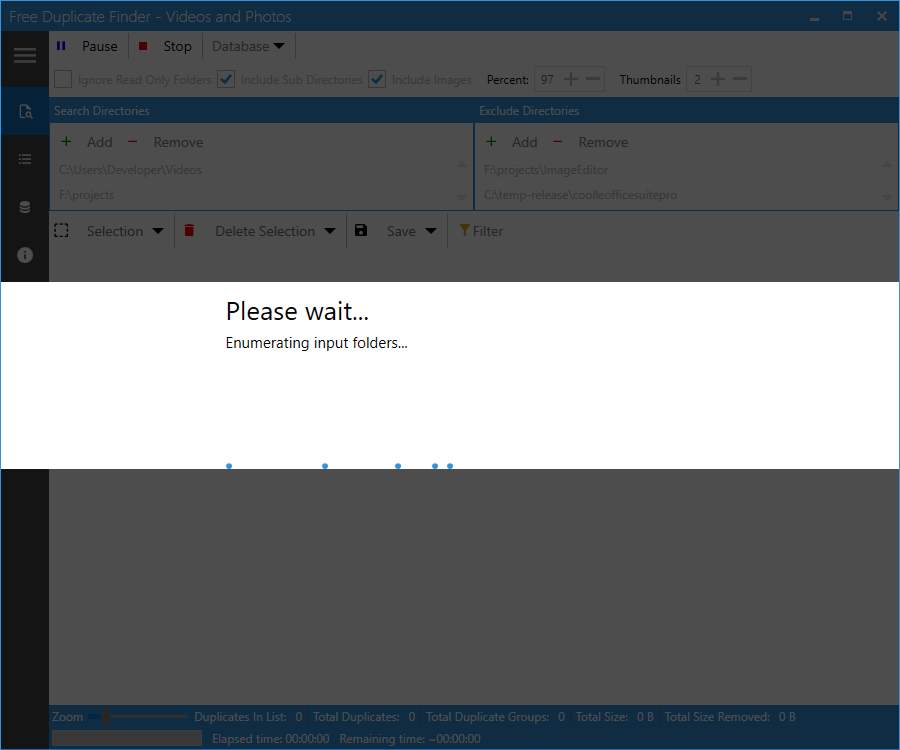
Task: Open the hamburger menu in sidebar
Action: pos(24,56)
